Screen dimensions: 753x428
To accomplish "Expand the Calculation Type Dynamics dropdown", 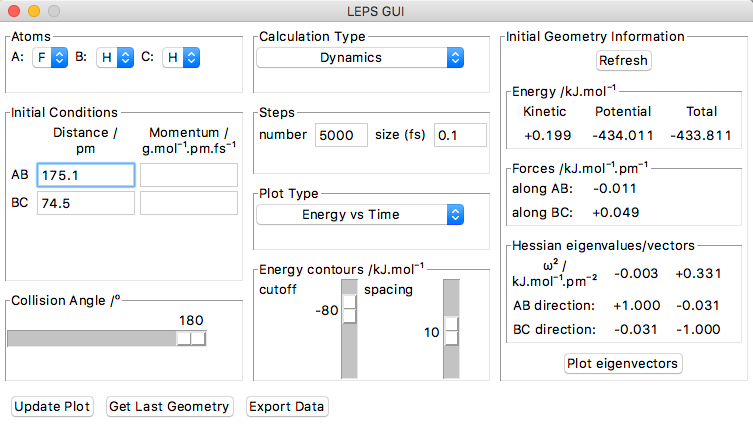I will (360, 58).
